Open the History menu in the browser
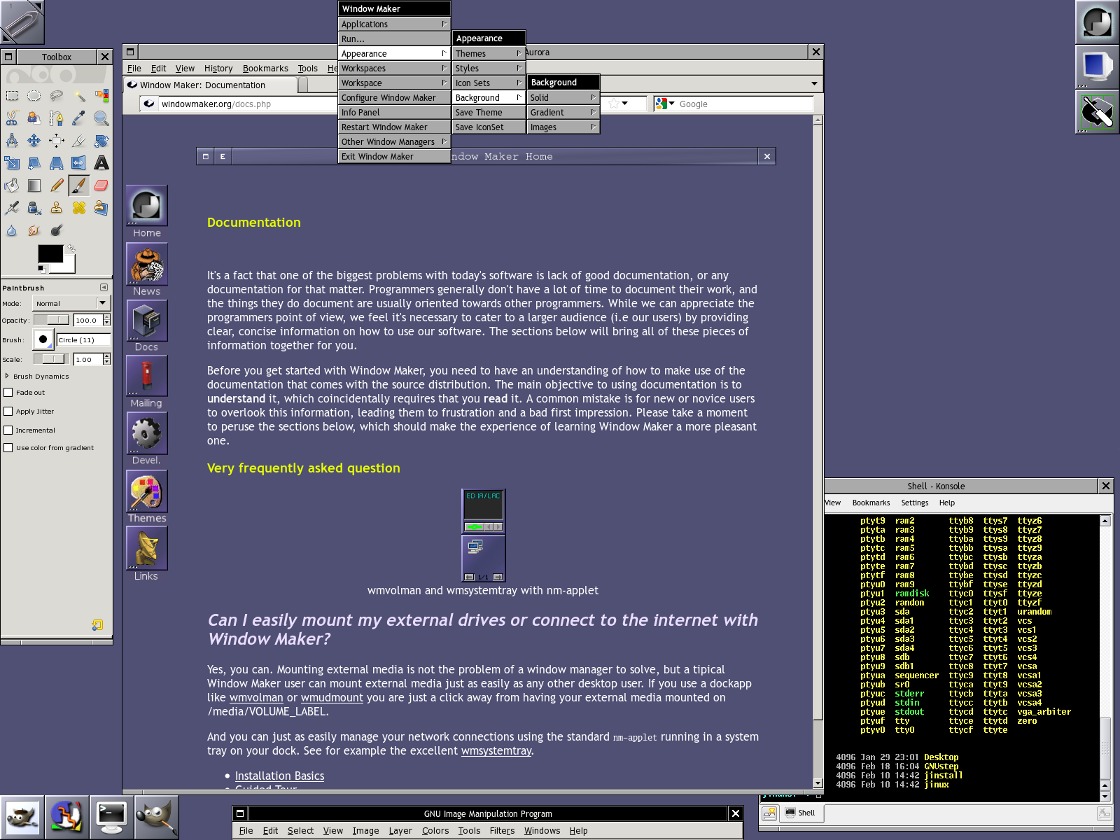Viewport: 1120px width, 840px height. 218,69
